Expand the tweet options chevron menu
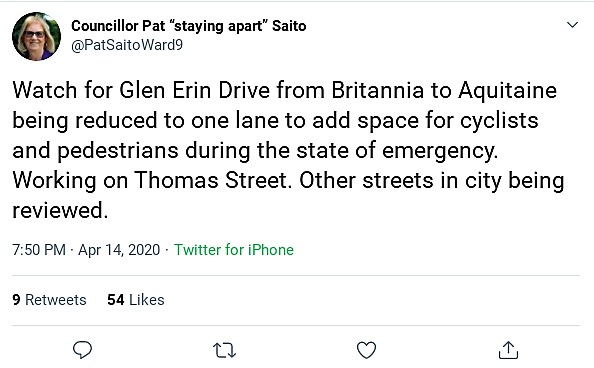This screenshot has height=368, width=594. tap(572, 25)
